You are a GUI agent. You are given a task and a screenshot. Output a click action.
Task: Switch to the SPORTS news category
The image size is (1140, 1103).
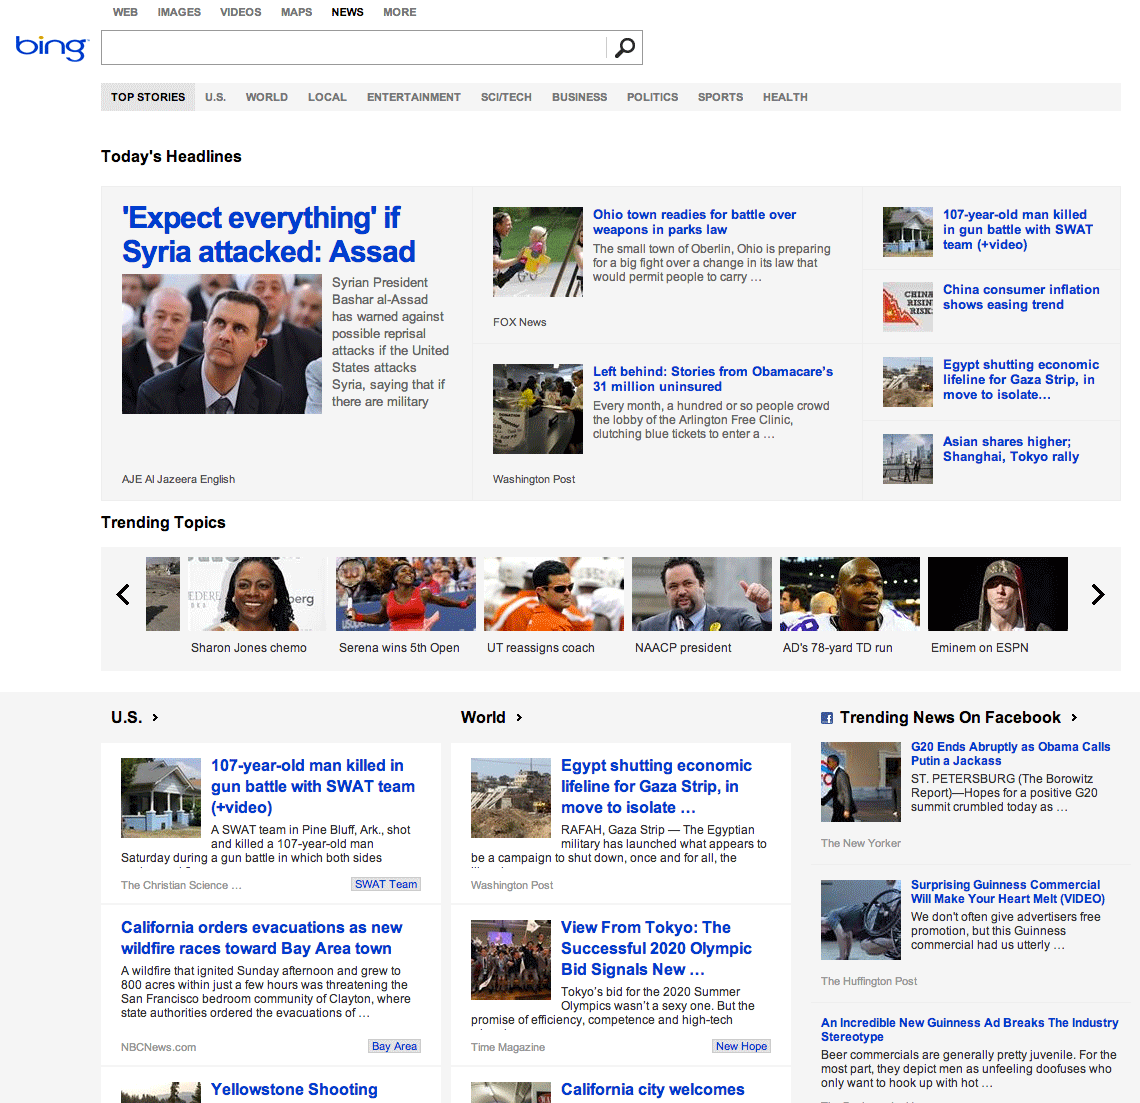[720, 97]
